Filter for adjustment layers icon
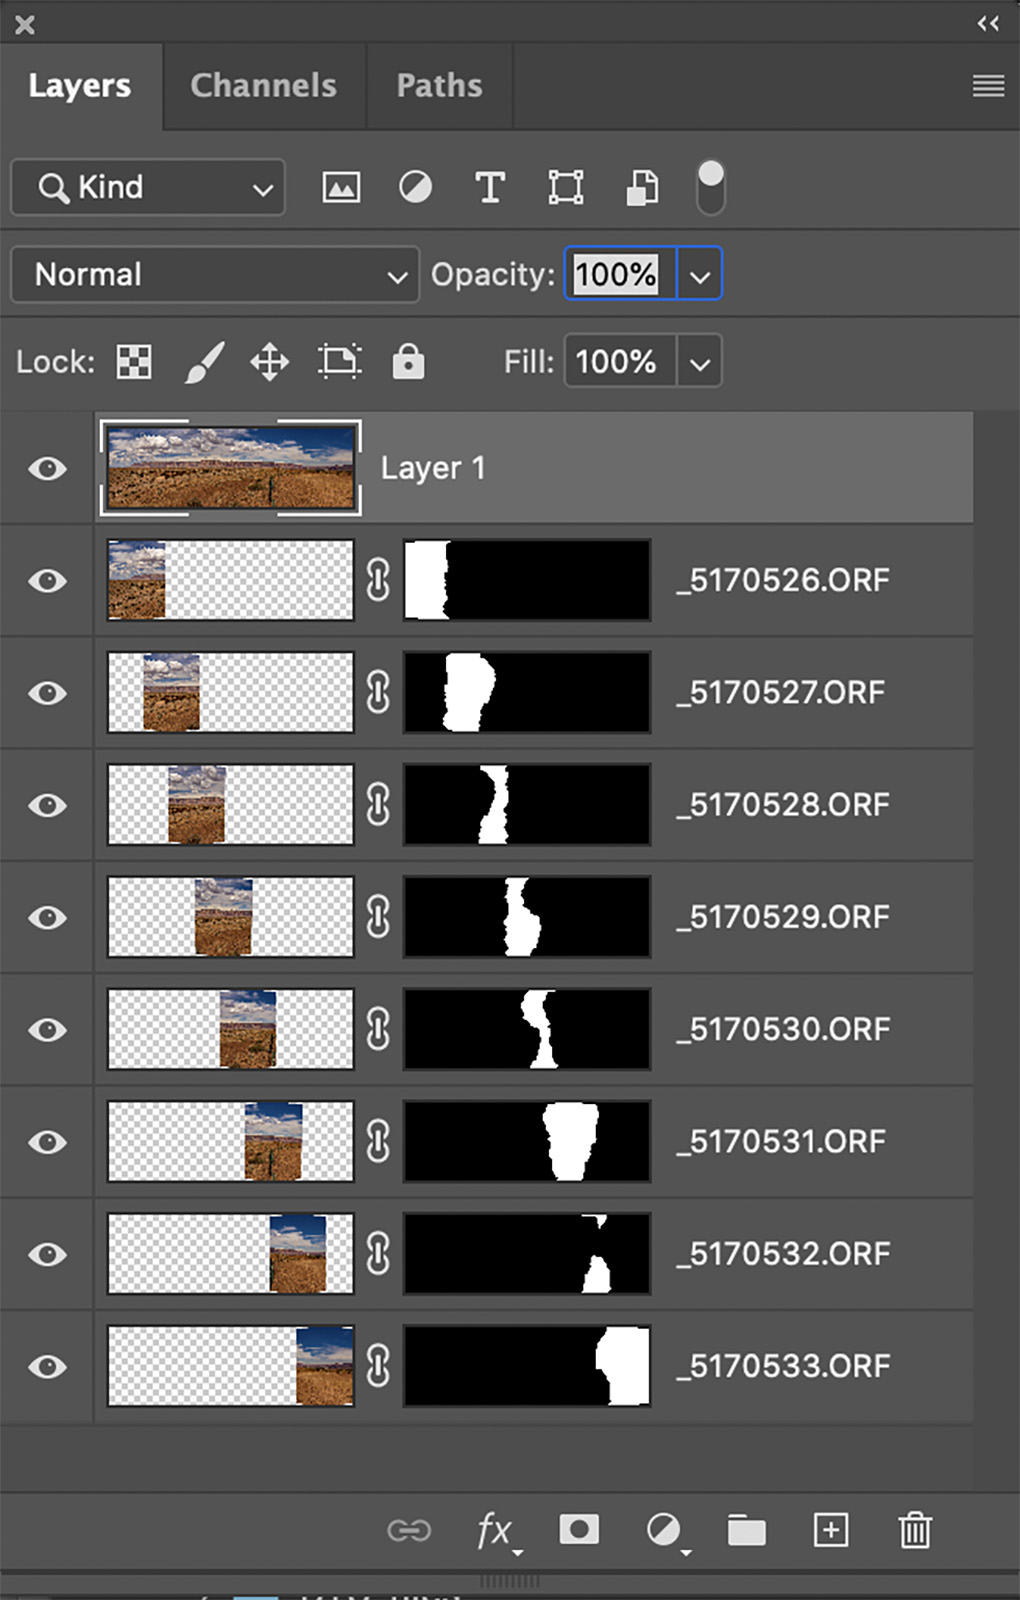1020x1600 pixels. coord(415,187)
